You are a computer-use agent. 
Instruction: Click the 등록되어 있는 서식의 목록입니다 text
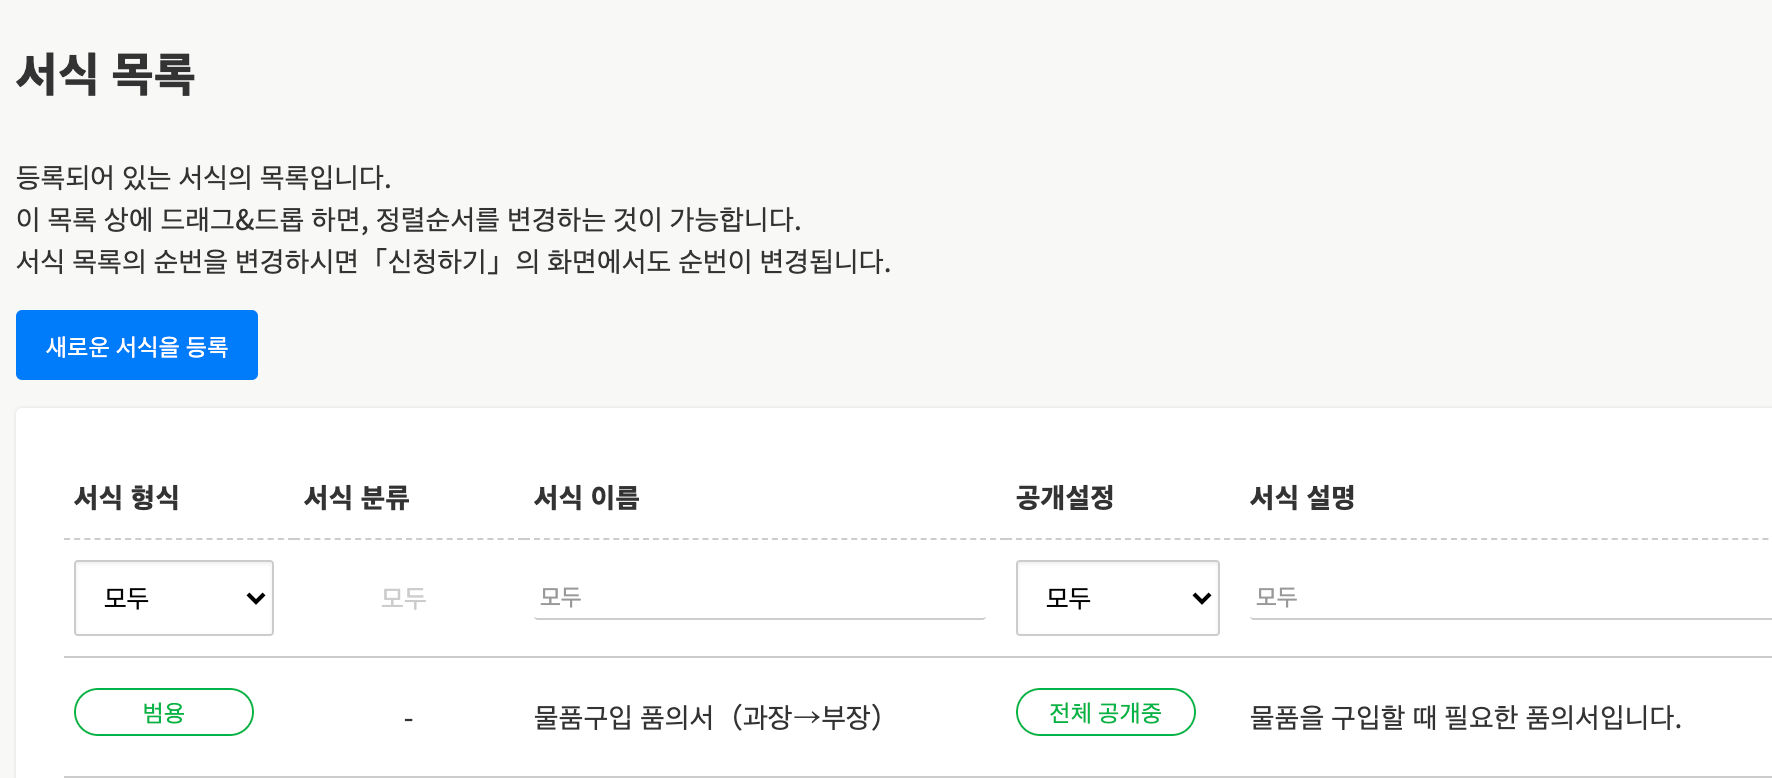click(204, 178)
